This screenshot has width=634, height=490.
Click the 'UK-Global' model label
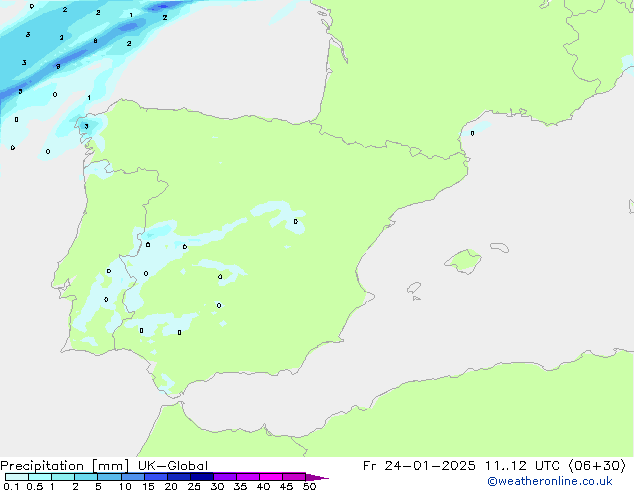173,466
